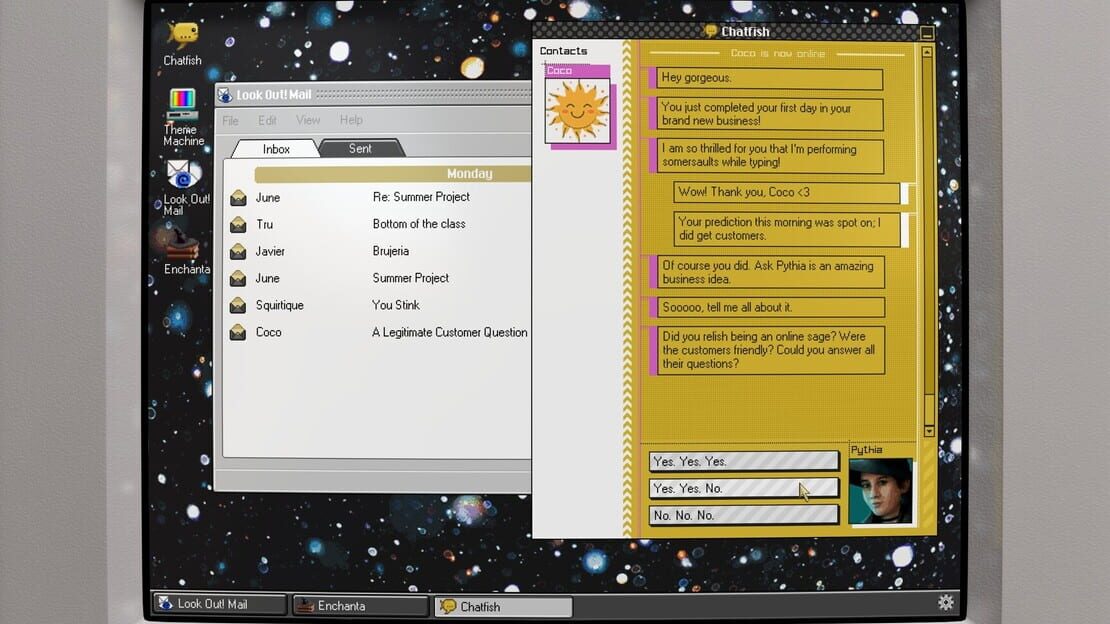Viewport: 1110px width, 624px height.
Task: Open the Enchanta desktop icon
Action: click(185, 251)
